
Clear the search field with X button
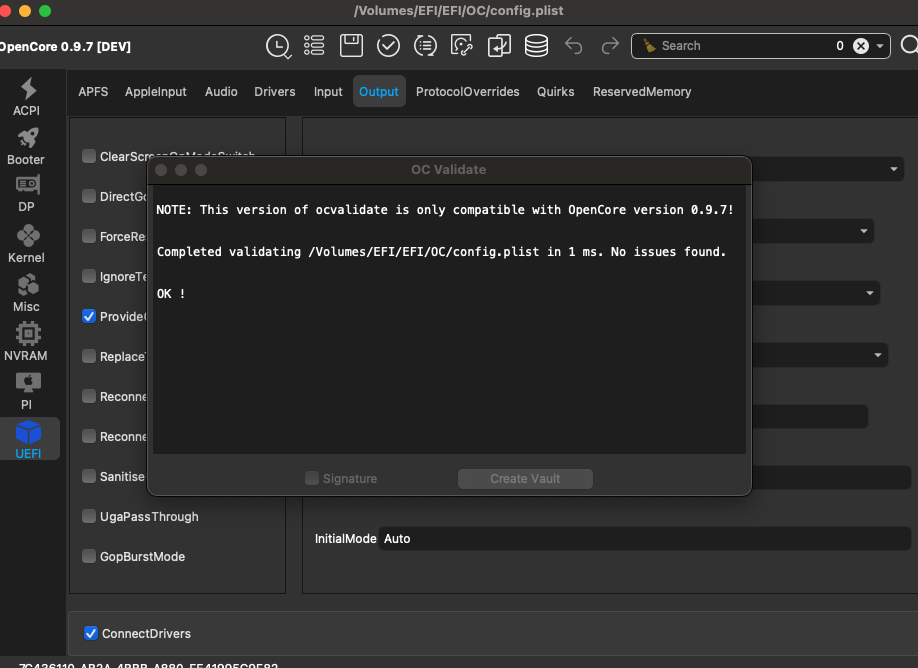click(x=860, y=46)
